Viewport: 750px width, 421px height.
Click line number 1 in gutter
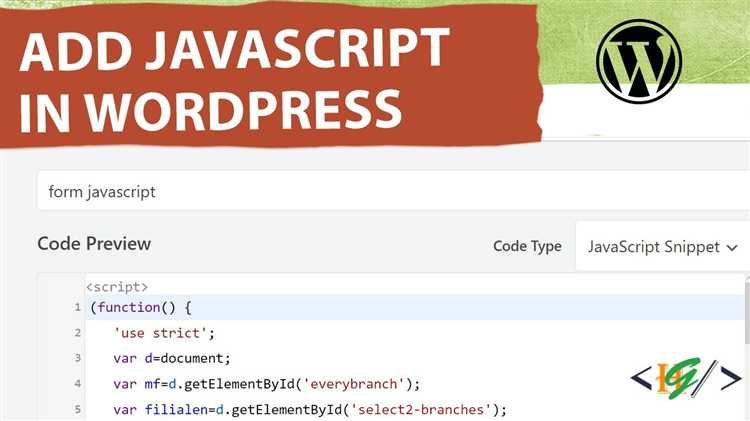[x=77, y=307]
